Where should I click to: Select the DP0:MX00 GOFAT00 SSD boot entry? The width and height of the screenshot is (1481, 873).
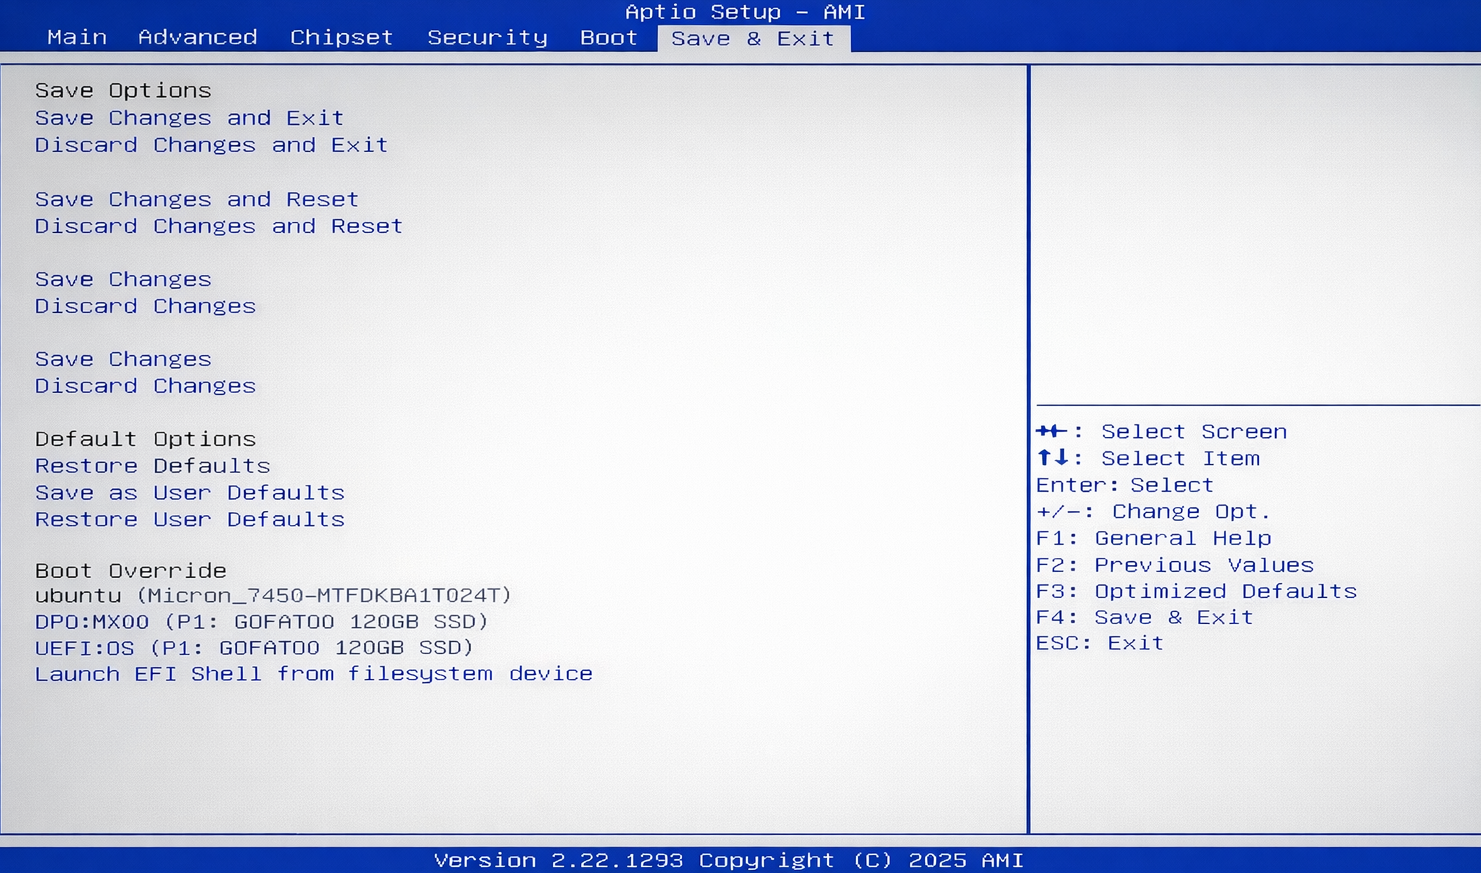tap(262, 621)
